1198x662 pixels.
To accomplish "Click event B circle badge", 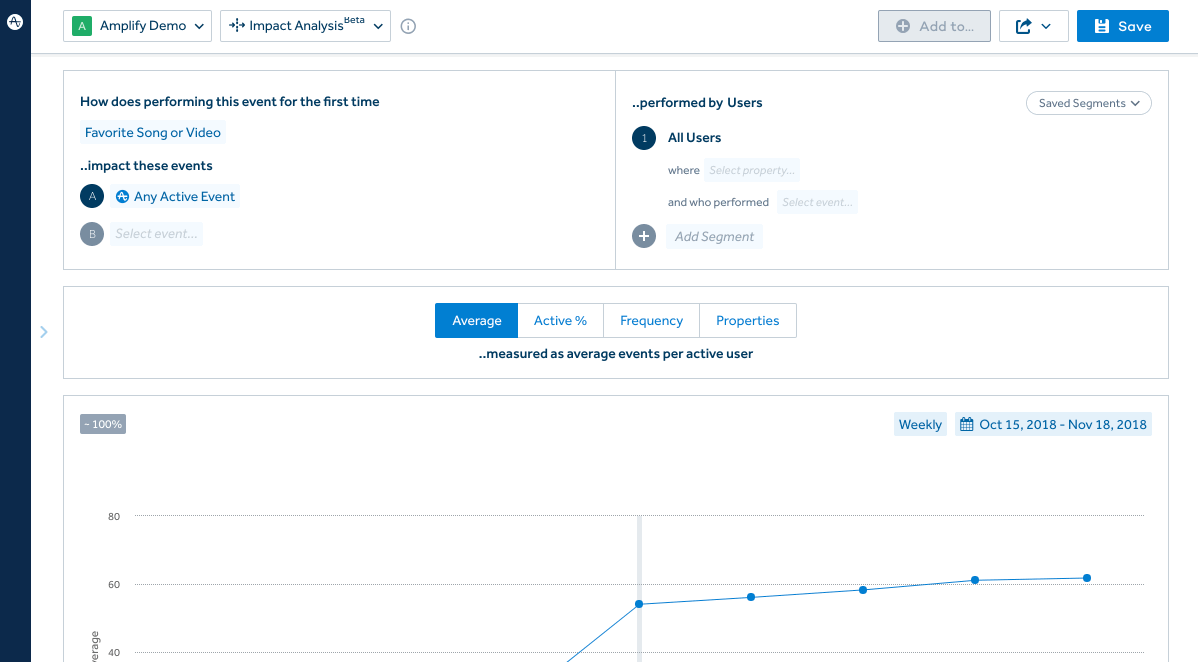I will coord(92,234).
